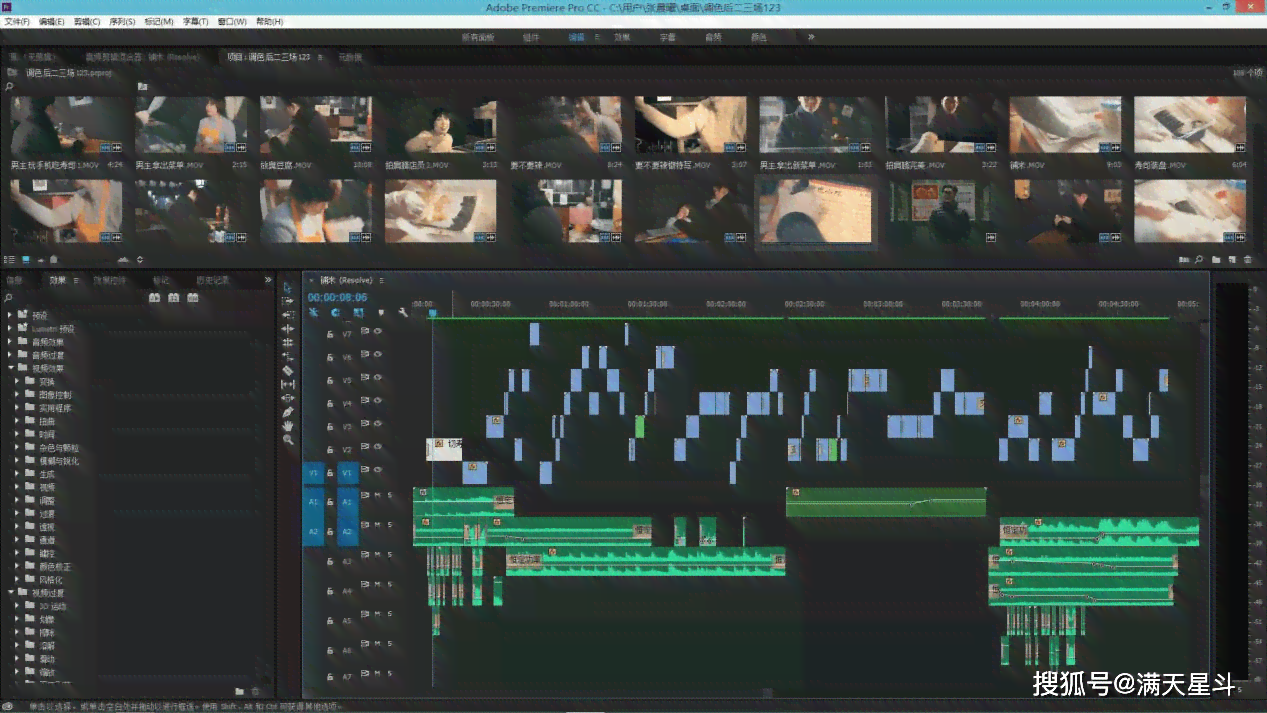Select the Slip tool

(288, 384)
